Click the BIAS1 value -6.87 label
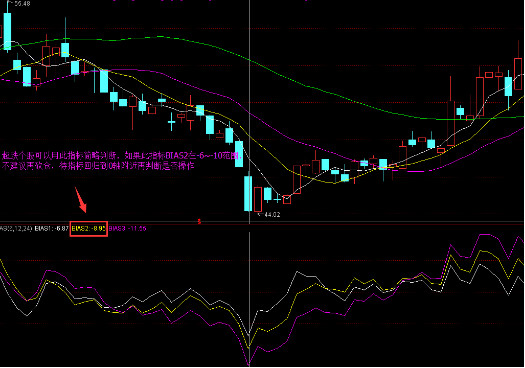This screenshot has width=525, height=368. [51, 229]
